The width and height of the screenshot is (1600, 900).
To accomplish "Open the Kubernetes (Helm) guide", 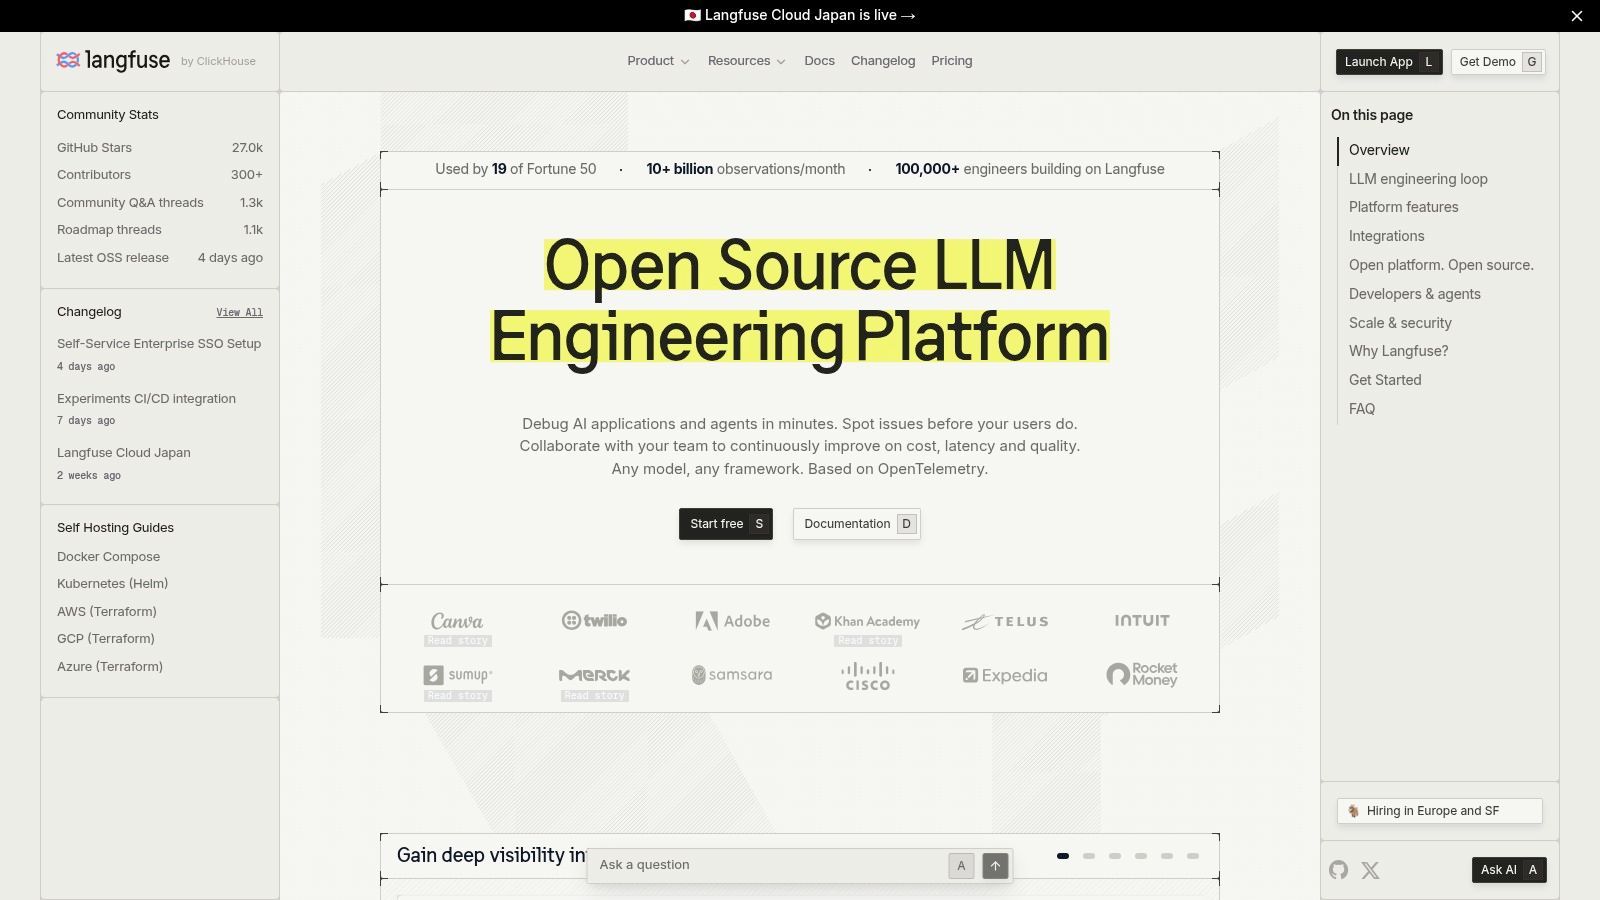I will (112, 584).
